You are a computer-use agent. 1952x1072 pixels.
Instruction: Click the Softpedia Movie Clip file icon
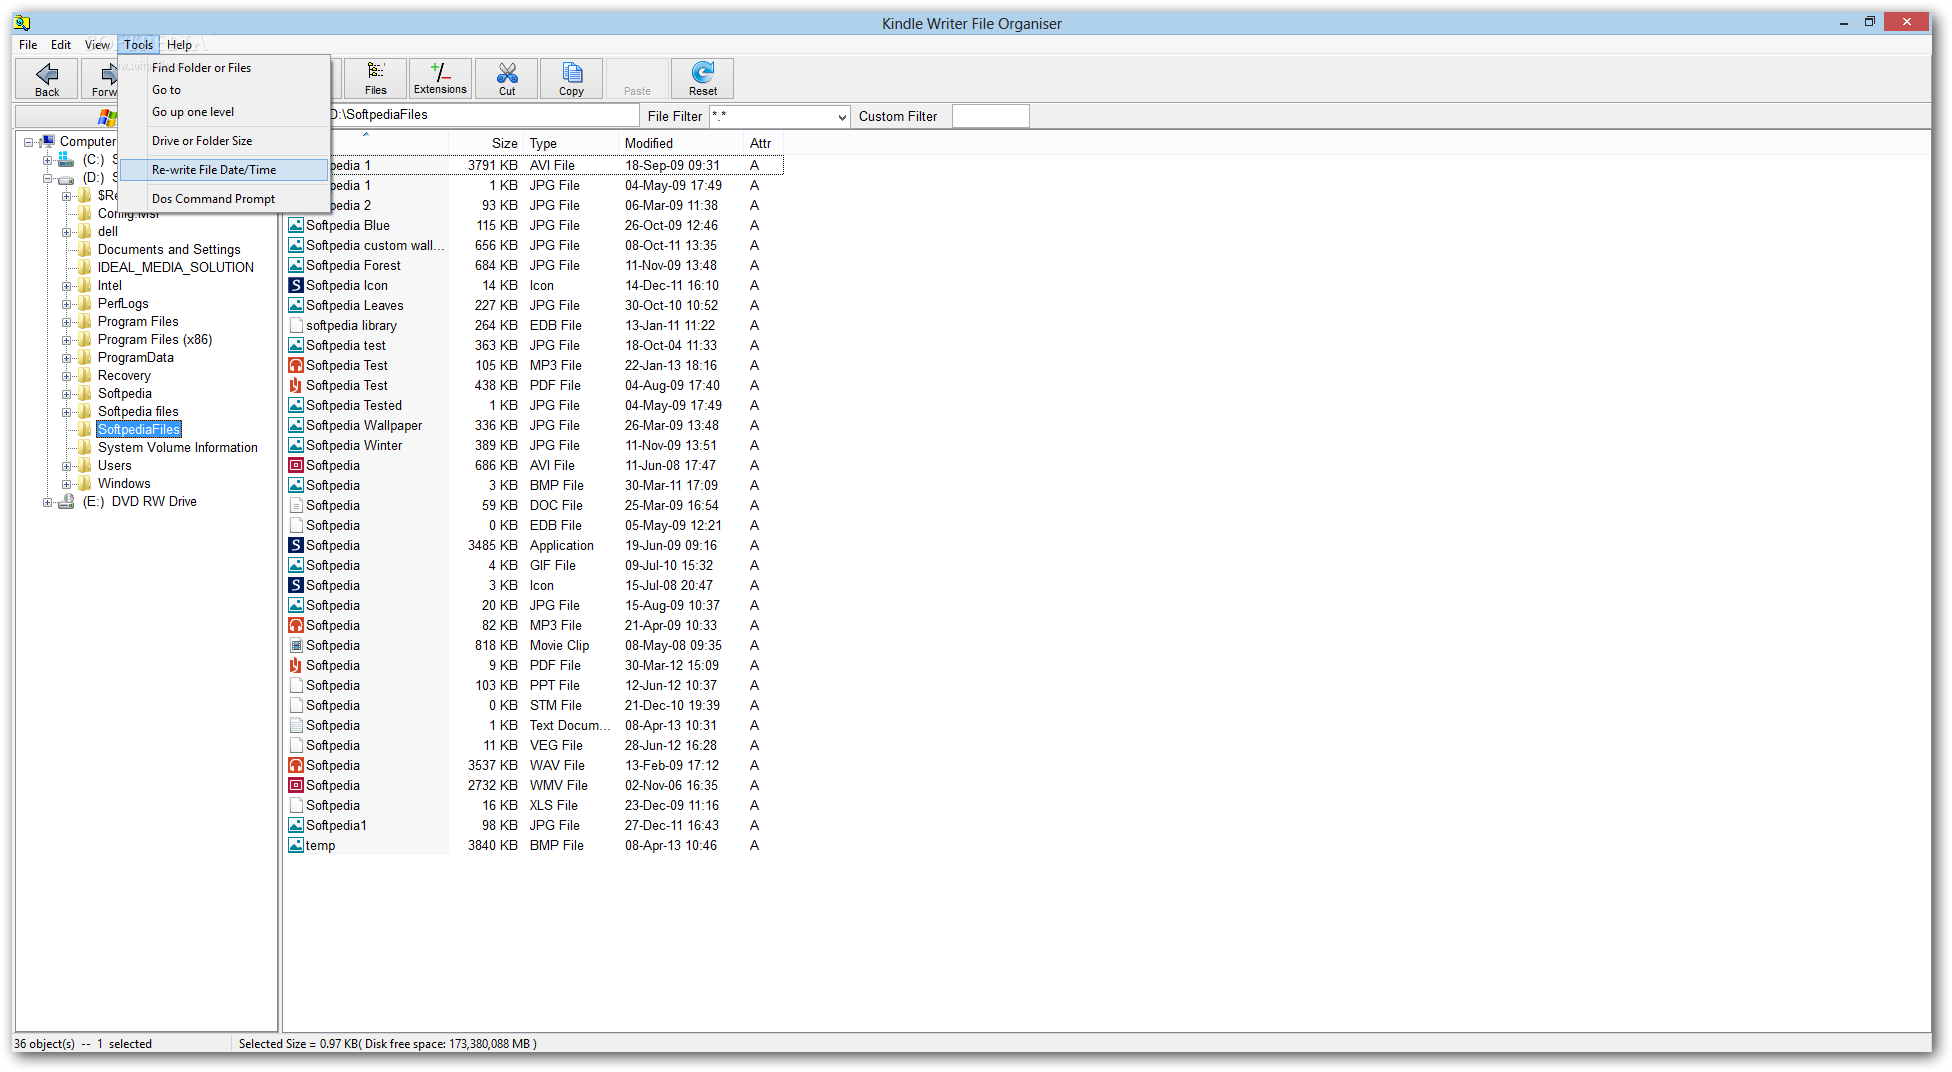tap(296, 646)
